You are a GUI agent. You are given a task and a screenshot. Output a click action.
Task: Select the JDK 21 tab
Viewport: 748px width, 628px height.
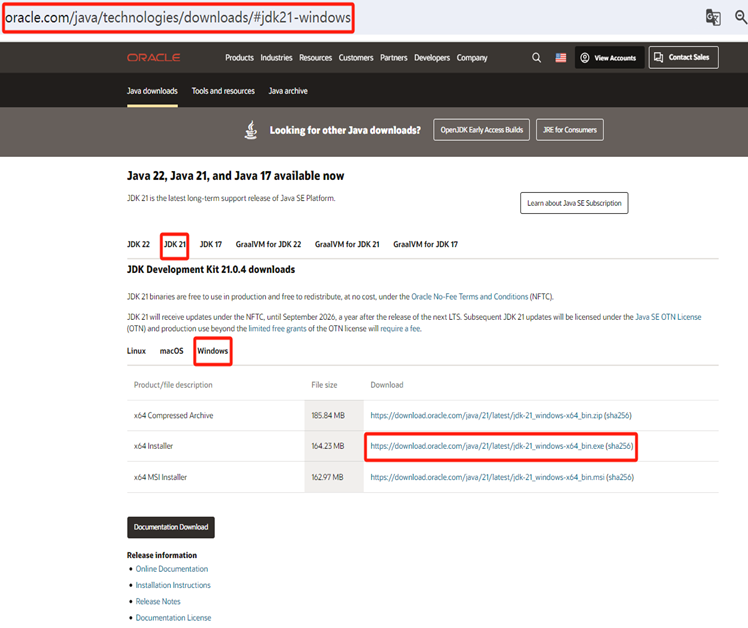[175, 244]
